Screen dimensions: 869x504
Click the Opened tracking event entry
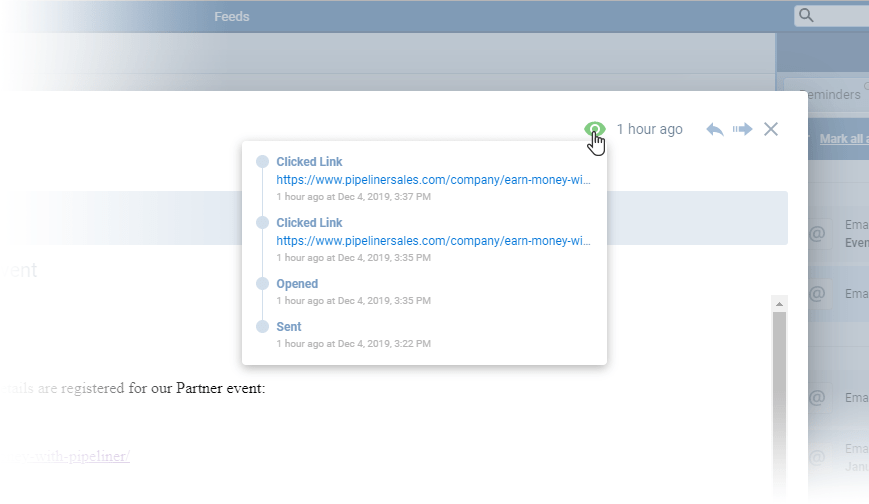point(297,284)
